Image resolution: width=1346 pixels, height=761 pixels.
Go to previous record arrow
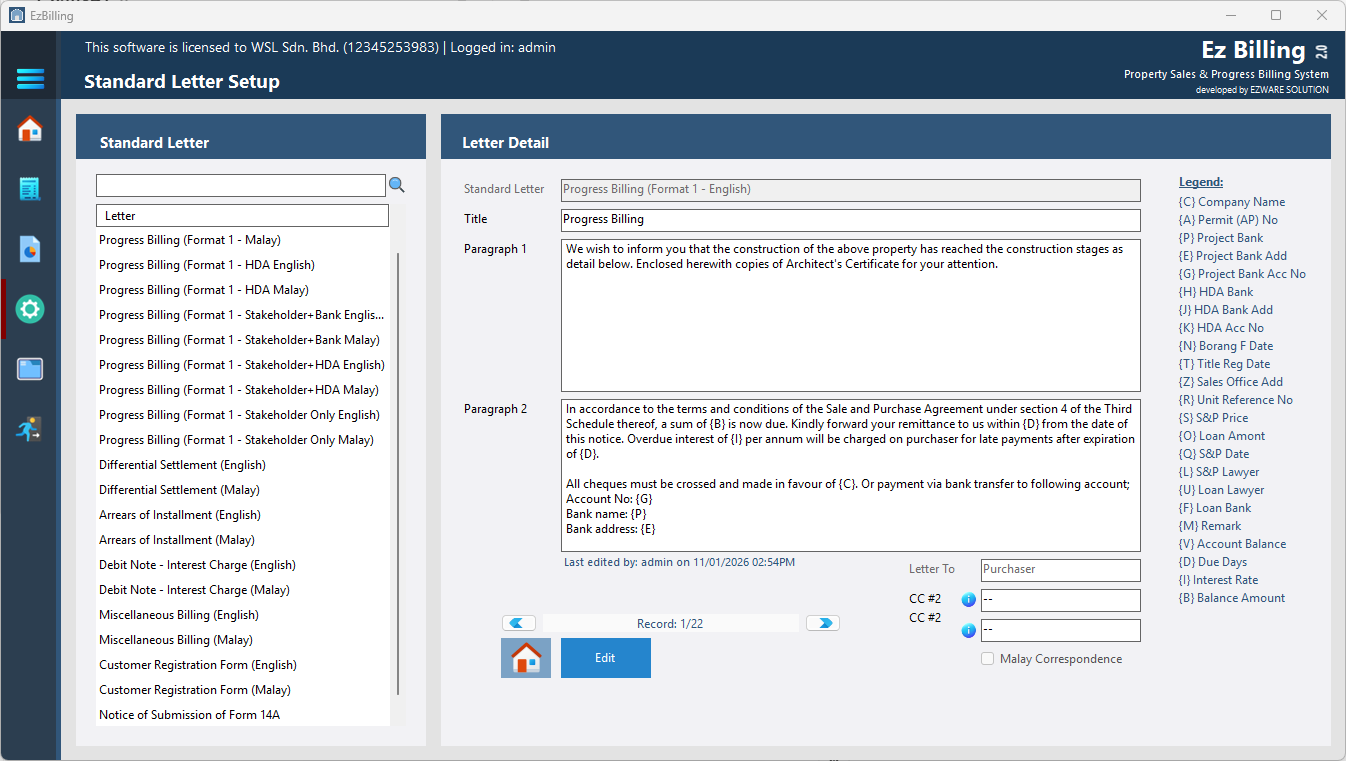[x=519, y=623]
